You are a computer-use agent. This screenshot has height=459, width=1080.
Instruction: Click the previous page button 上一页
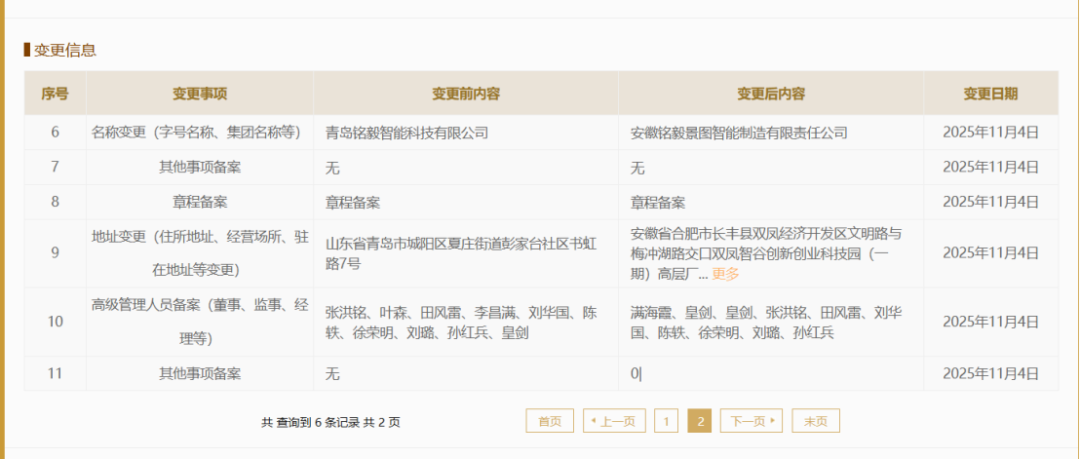click(x=614, y=421)
